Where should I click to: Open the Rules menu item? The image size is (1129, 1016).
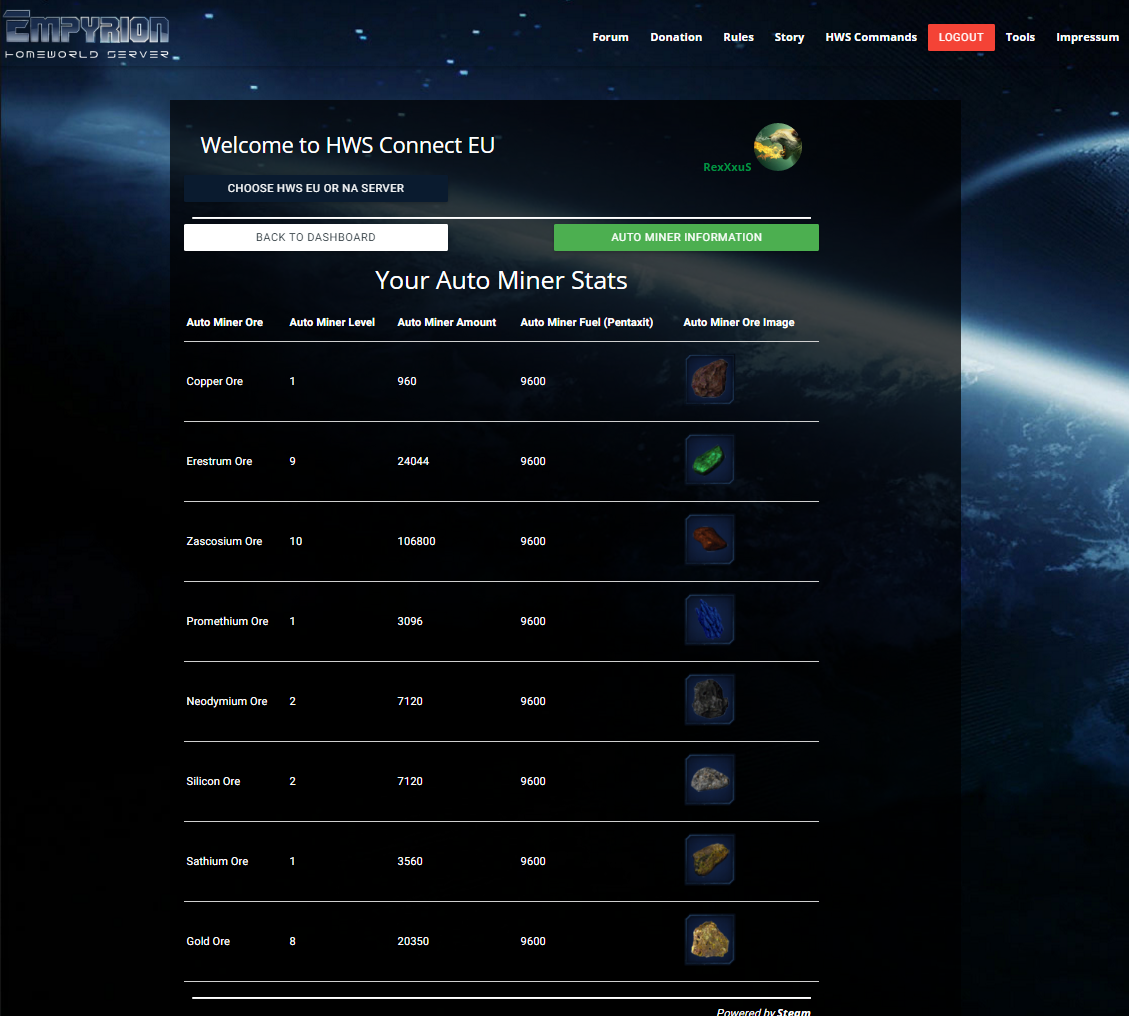point(738,37)
